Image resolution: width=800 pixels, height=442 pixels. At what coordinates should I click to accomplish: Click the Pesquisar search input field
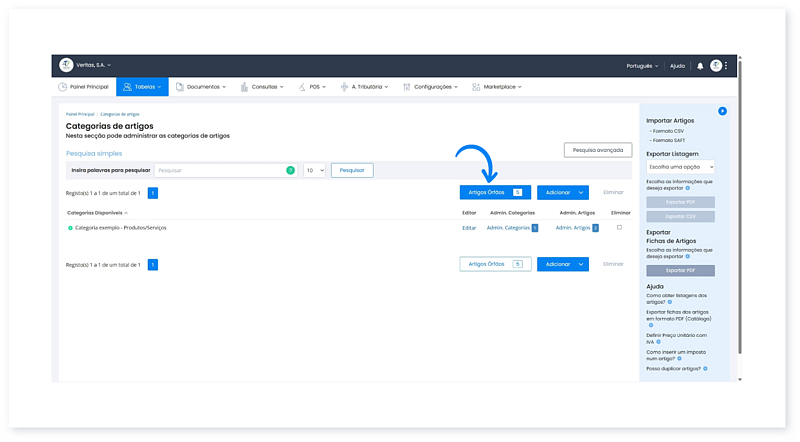220,171
